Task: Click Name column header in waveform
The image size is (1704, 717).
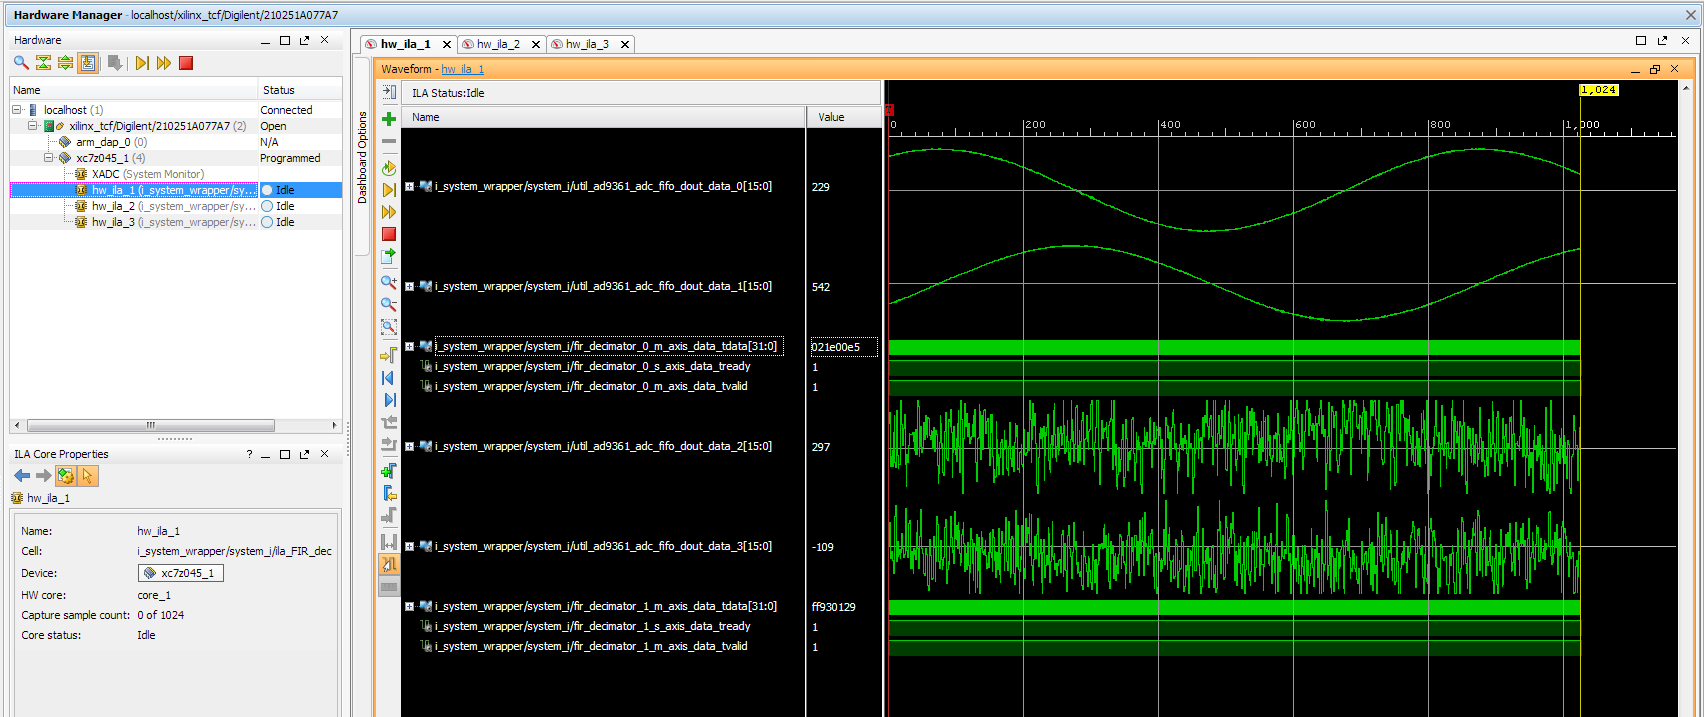Action: pos(604,117)
